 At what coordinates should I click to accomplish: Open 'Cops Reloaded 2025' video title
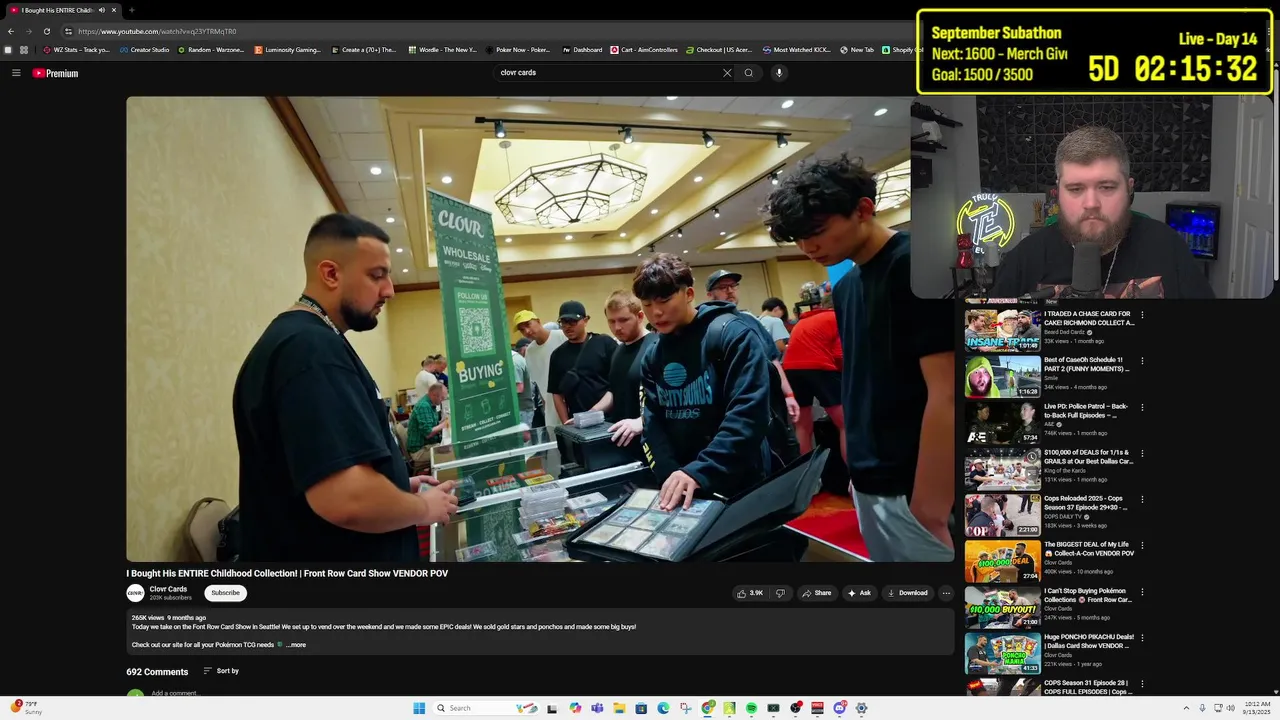pos(1086,503)
